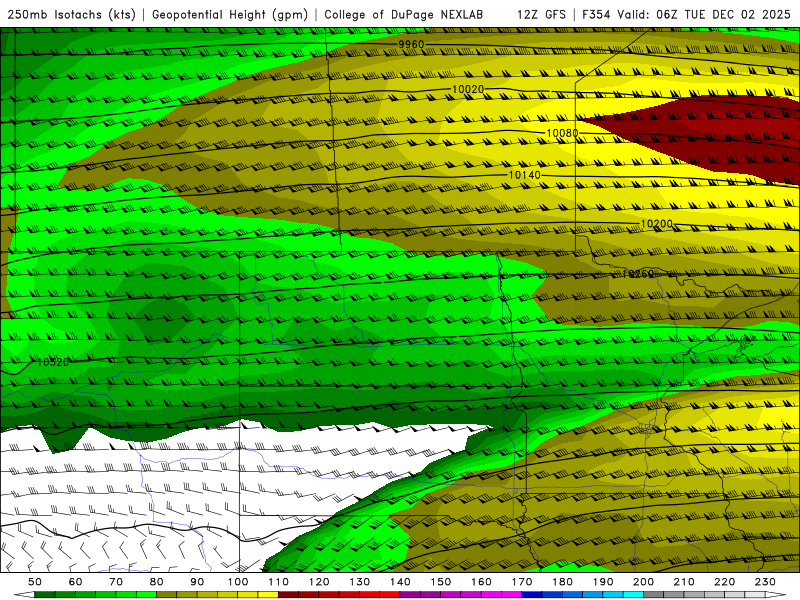The image size is (800, 600).
Task: Click the "College of DuPage NEXLAB" label
Action: point(404,14)
